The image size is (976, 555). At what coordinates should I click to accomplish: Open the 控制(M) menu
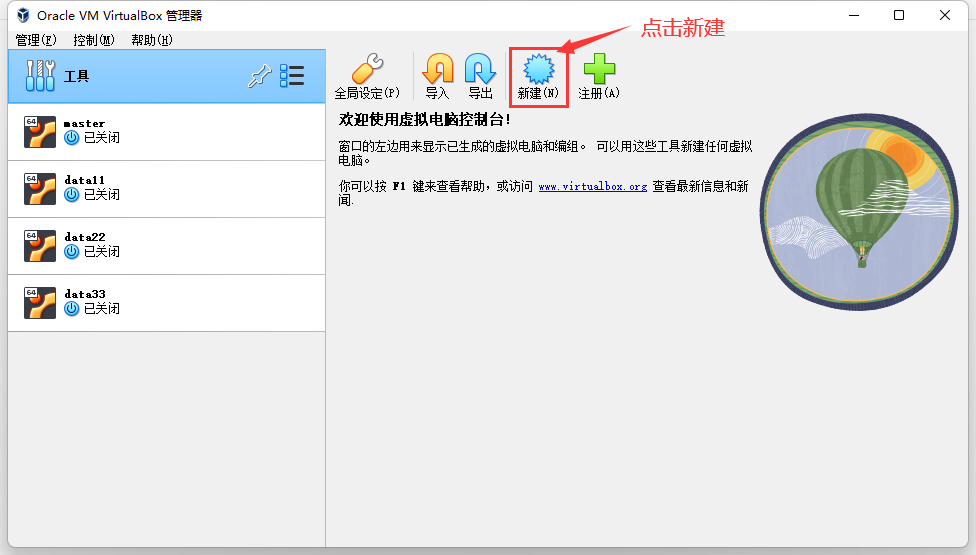click(94, 40)
